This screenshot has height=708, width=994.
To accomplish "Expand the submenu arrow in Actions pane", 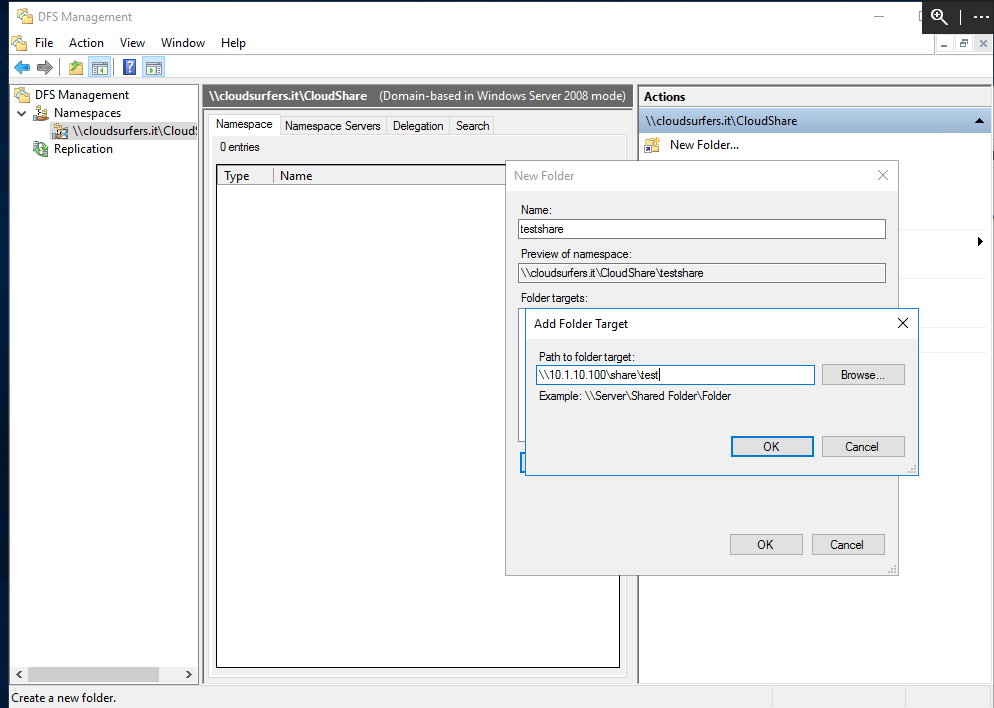I will (980, 241).
